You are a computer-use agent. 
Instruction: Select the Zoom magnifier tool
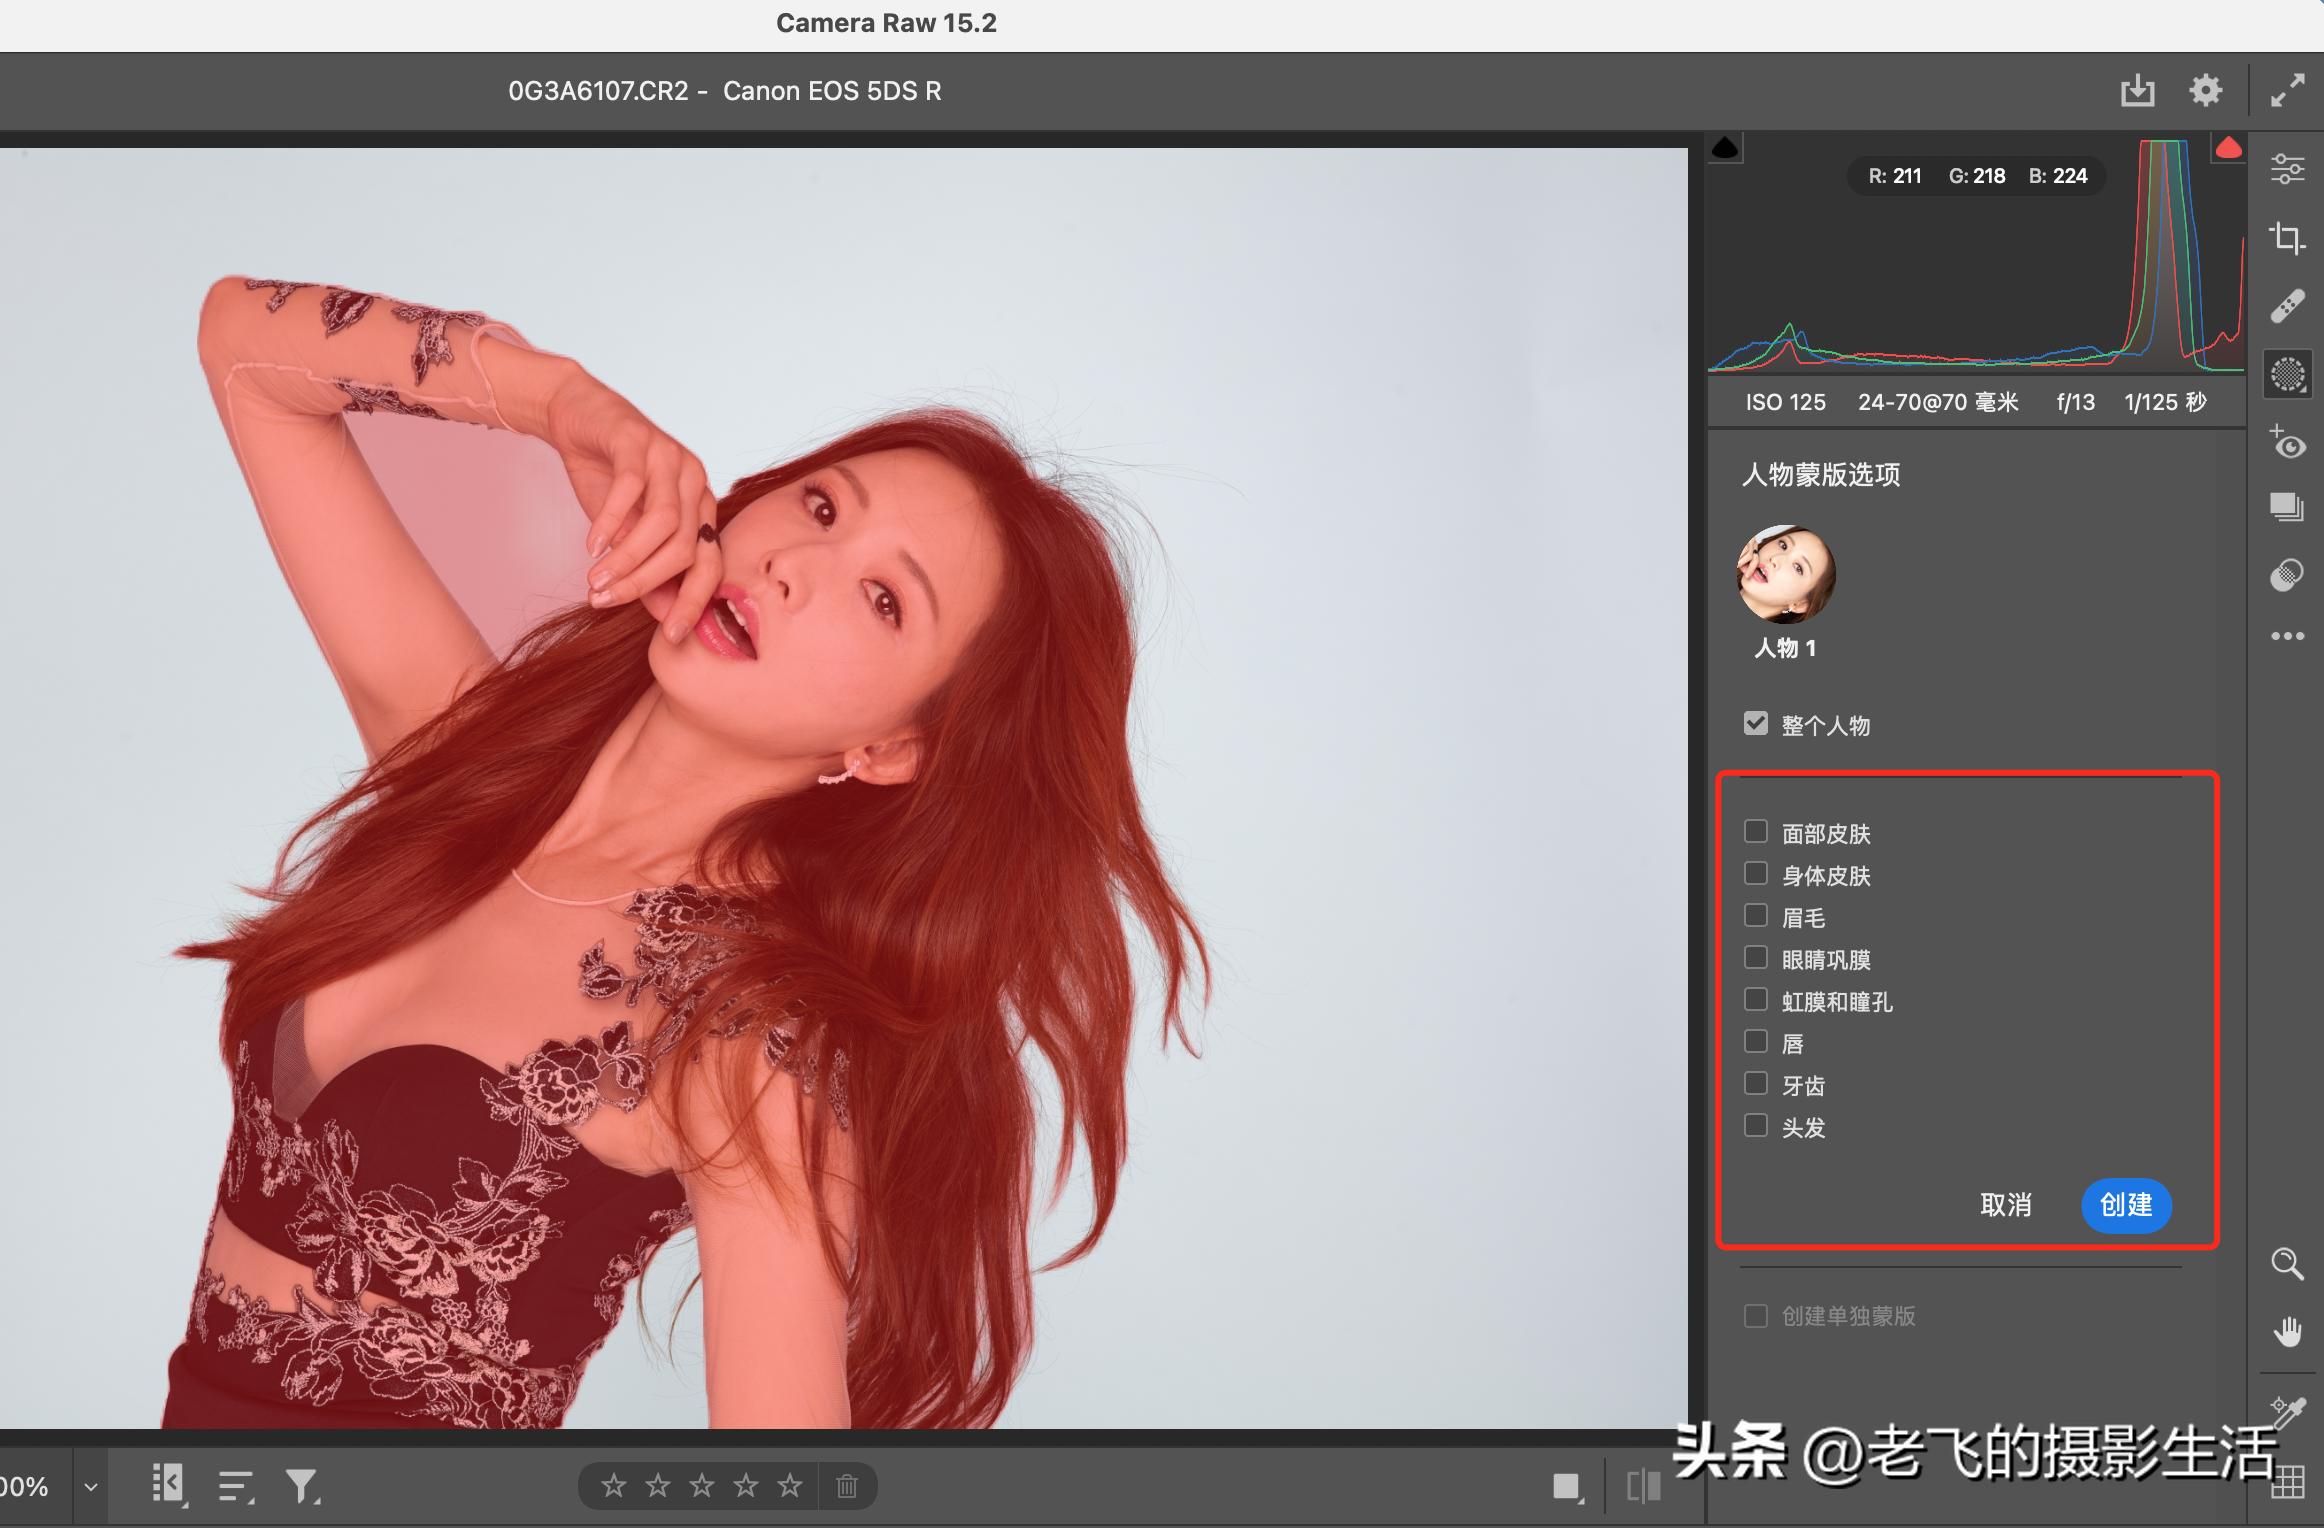coord(2286,1264)
